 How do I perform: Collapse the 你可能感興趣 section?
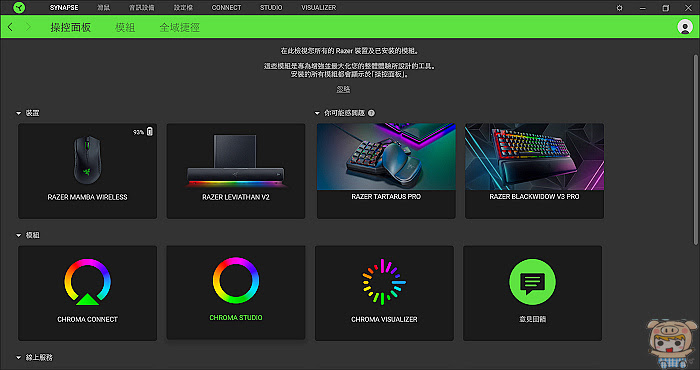point(317,113)
